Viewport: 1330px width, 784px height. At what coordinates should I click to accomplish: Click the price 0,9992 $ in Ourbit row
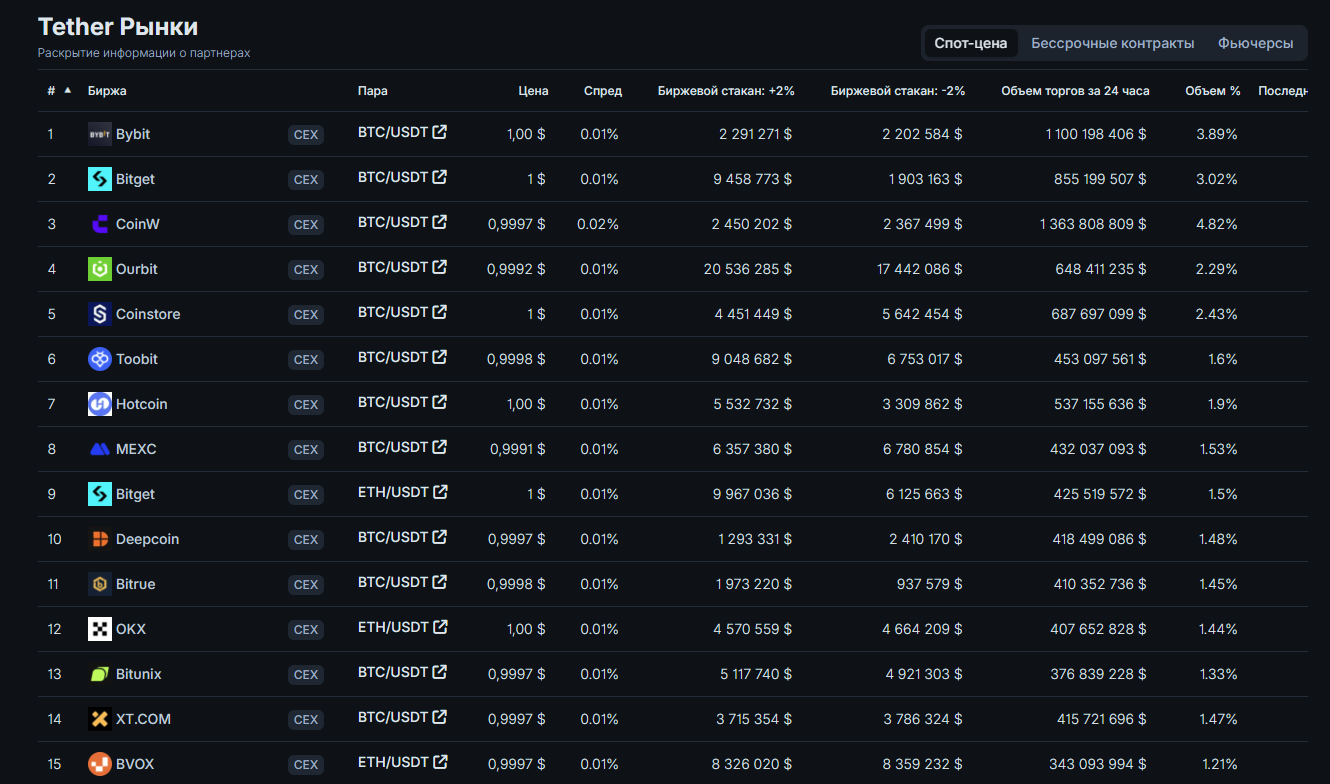[x=516, y=269]
